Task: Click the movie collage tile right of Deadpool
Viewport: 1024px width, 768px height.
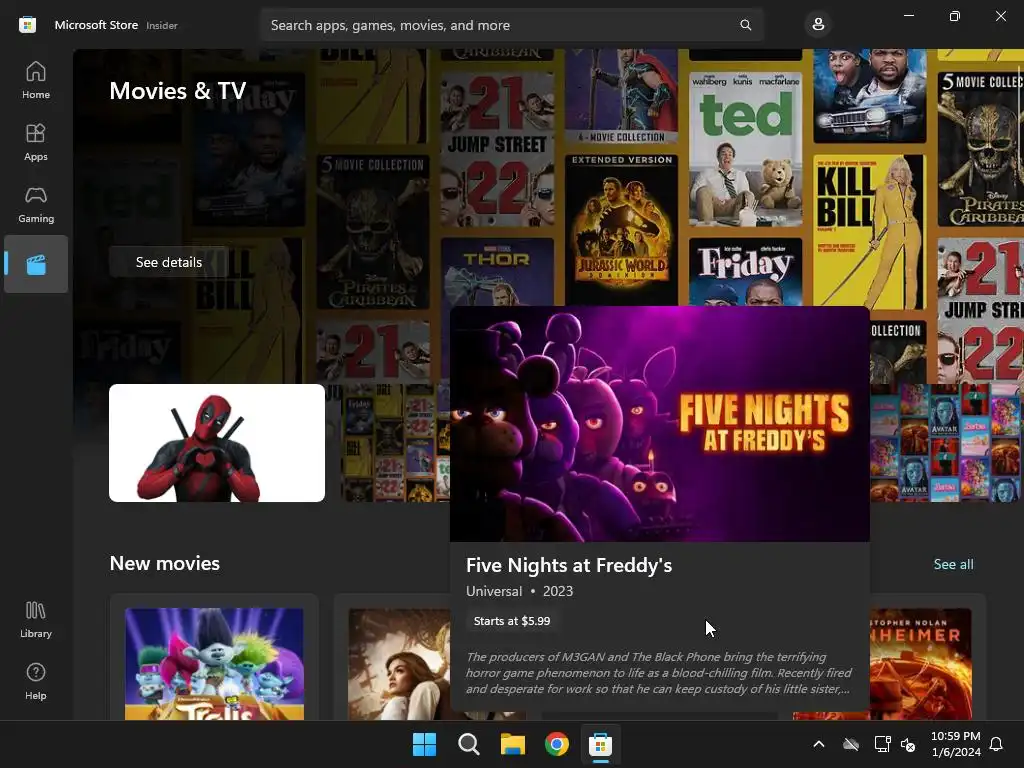Action: [x=396, y=443]
